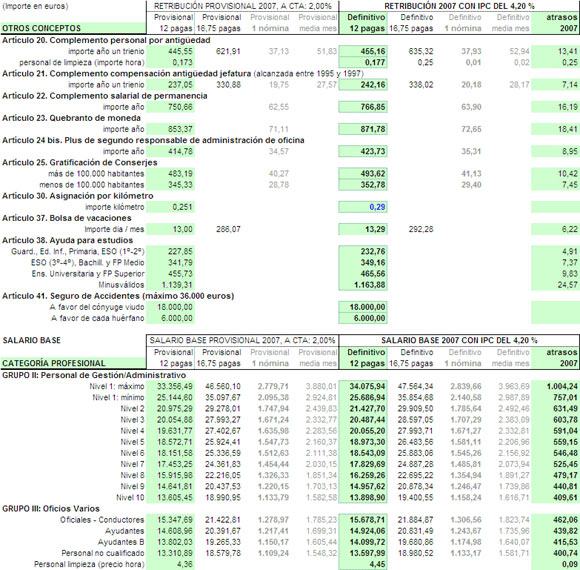Click the SALARIO BASE 2007 CON IPC header
Viewport: 580px width, 570px height.
pyautogui.click(x=459, y=340)
